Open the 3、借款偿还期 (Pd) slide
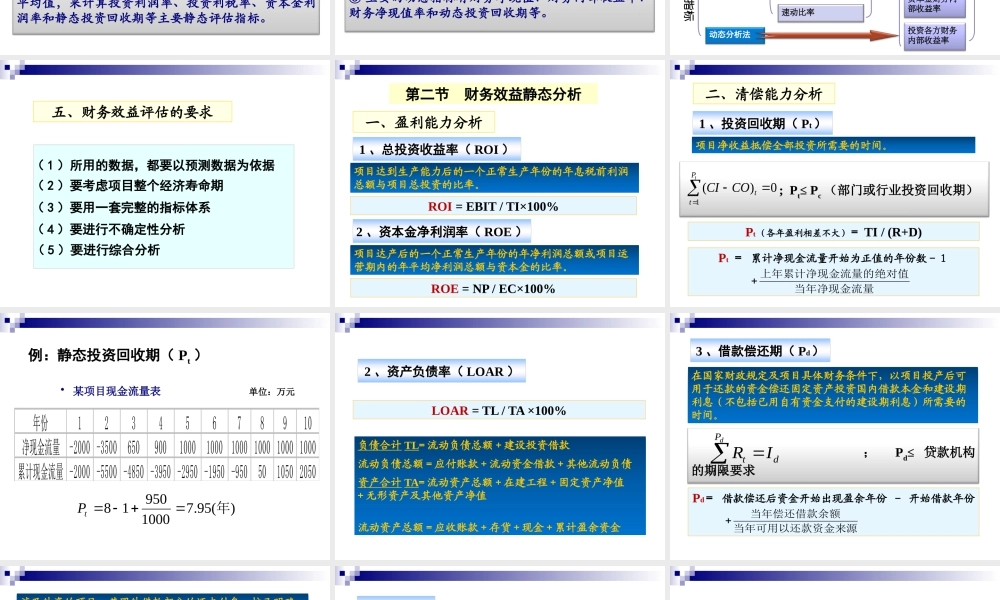 [x=835, y=436]
